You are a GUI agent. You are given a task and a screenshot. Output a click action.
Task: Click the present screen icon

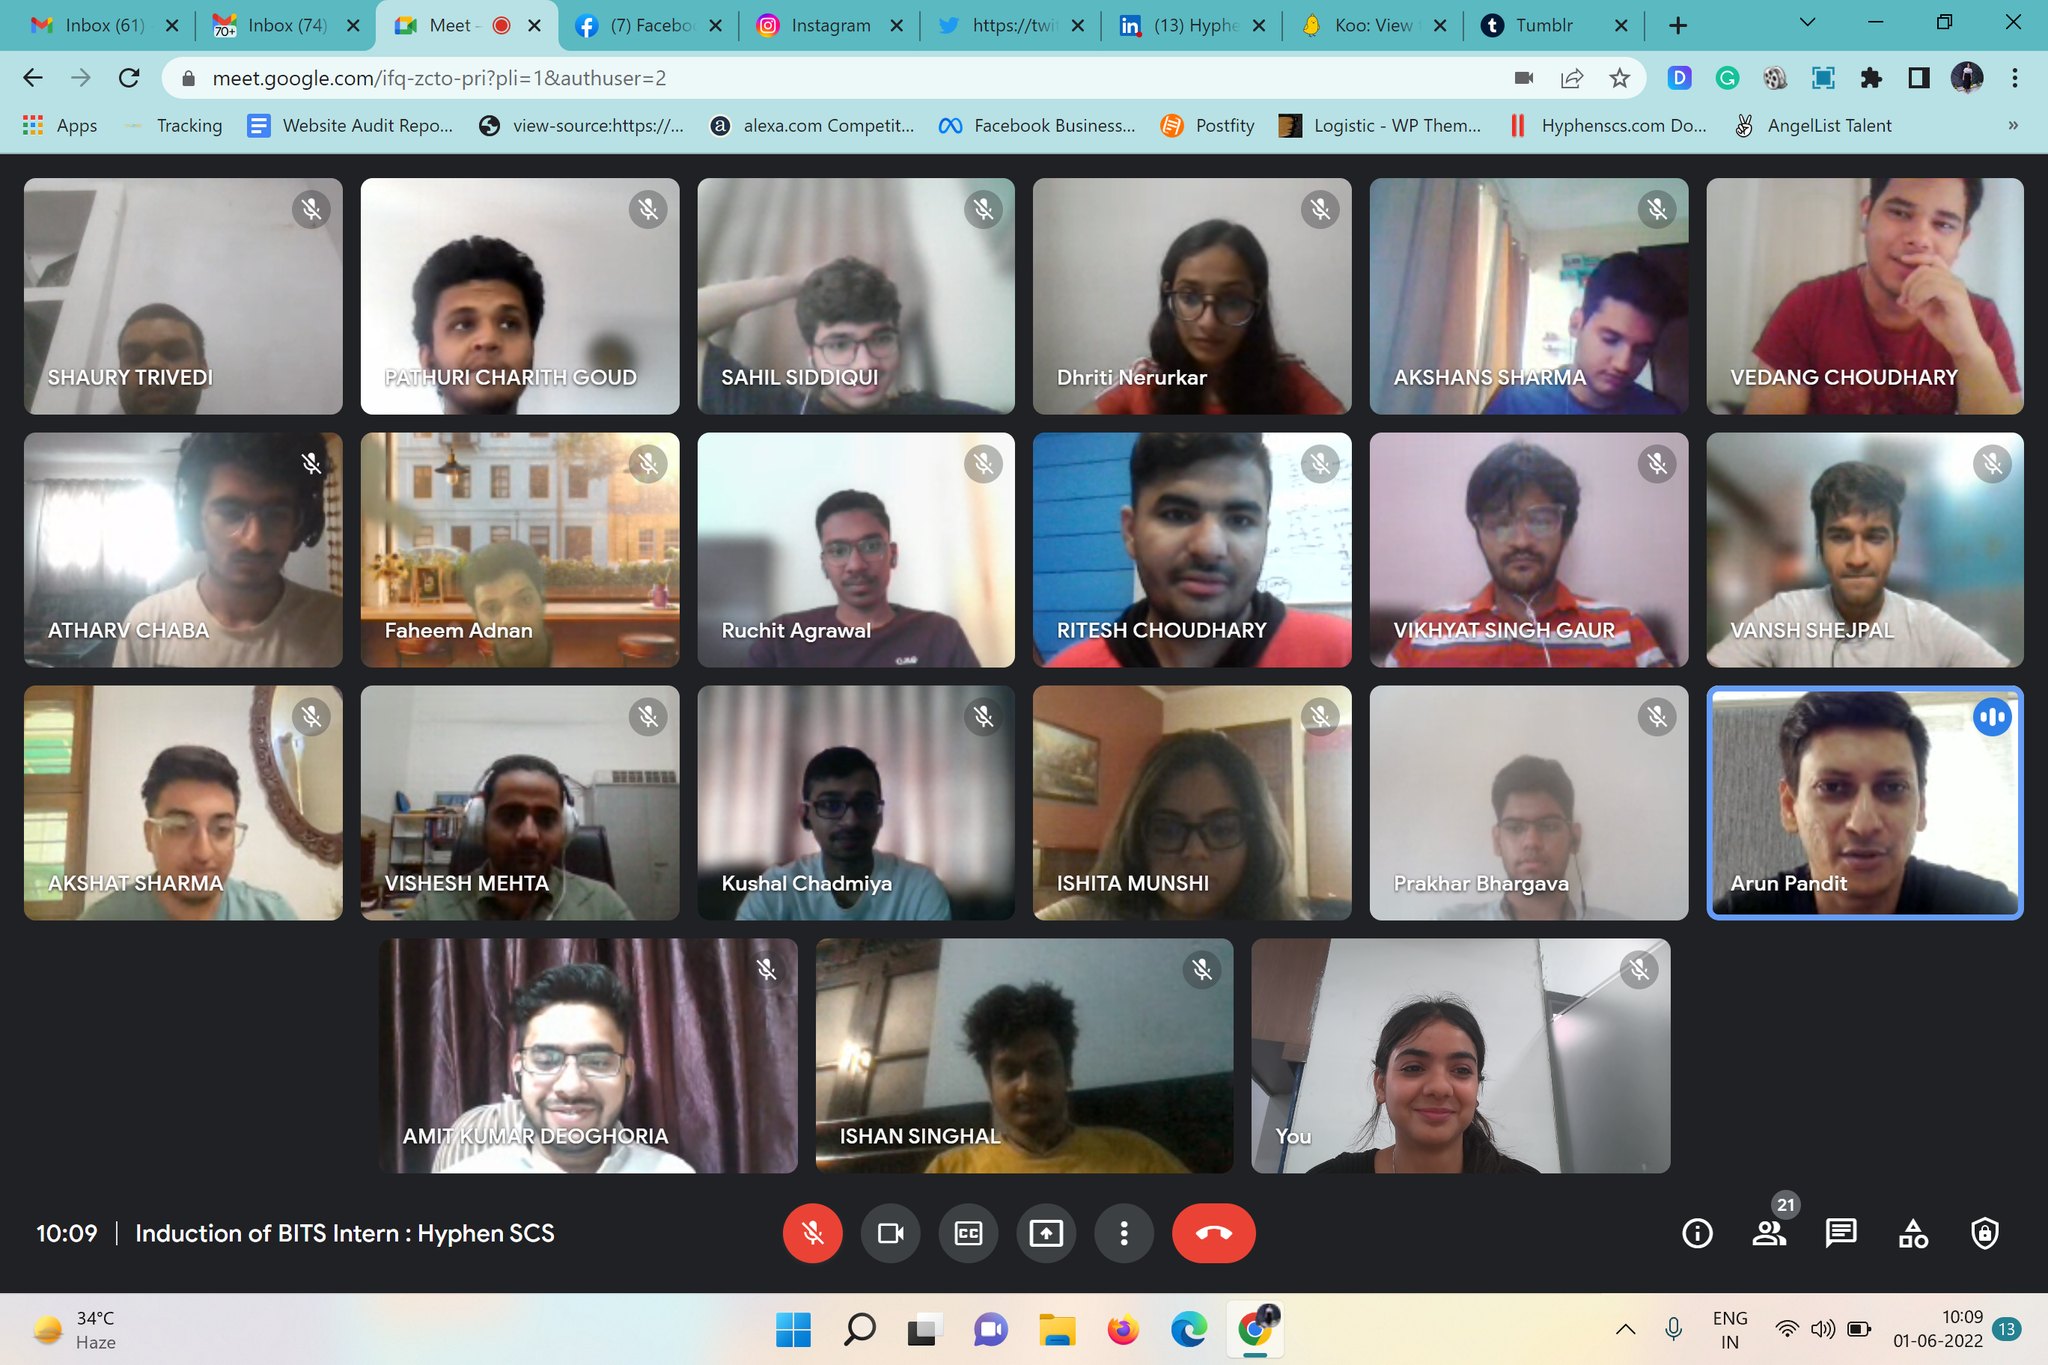pyautogui.click(x=1046, y=1234)
